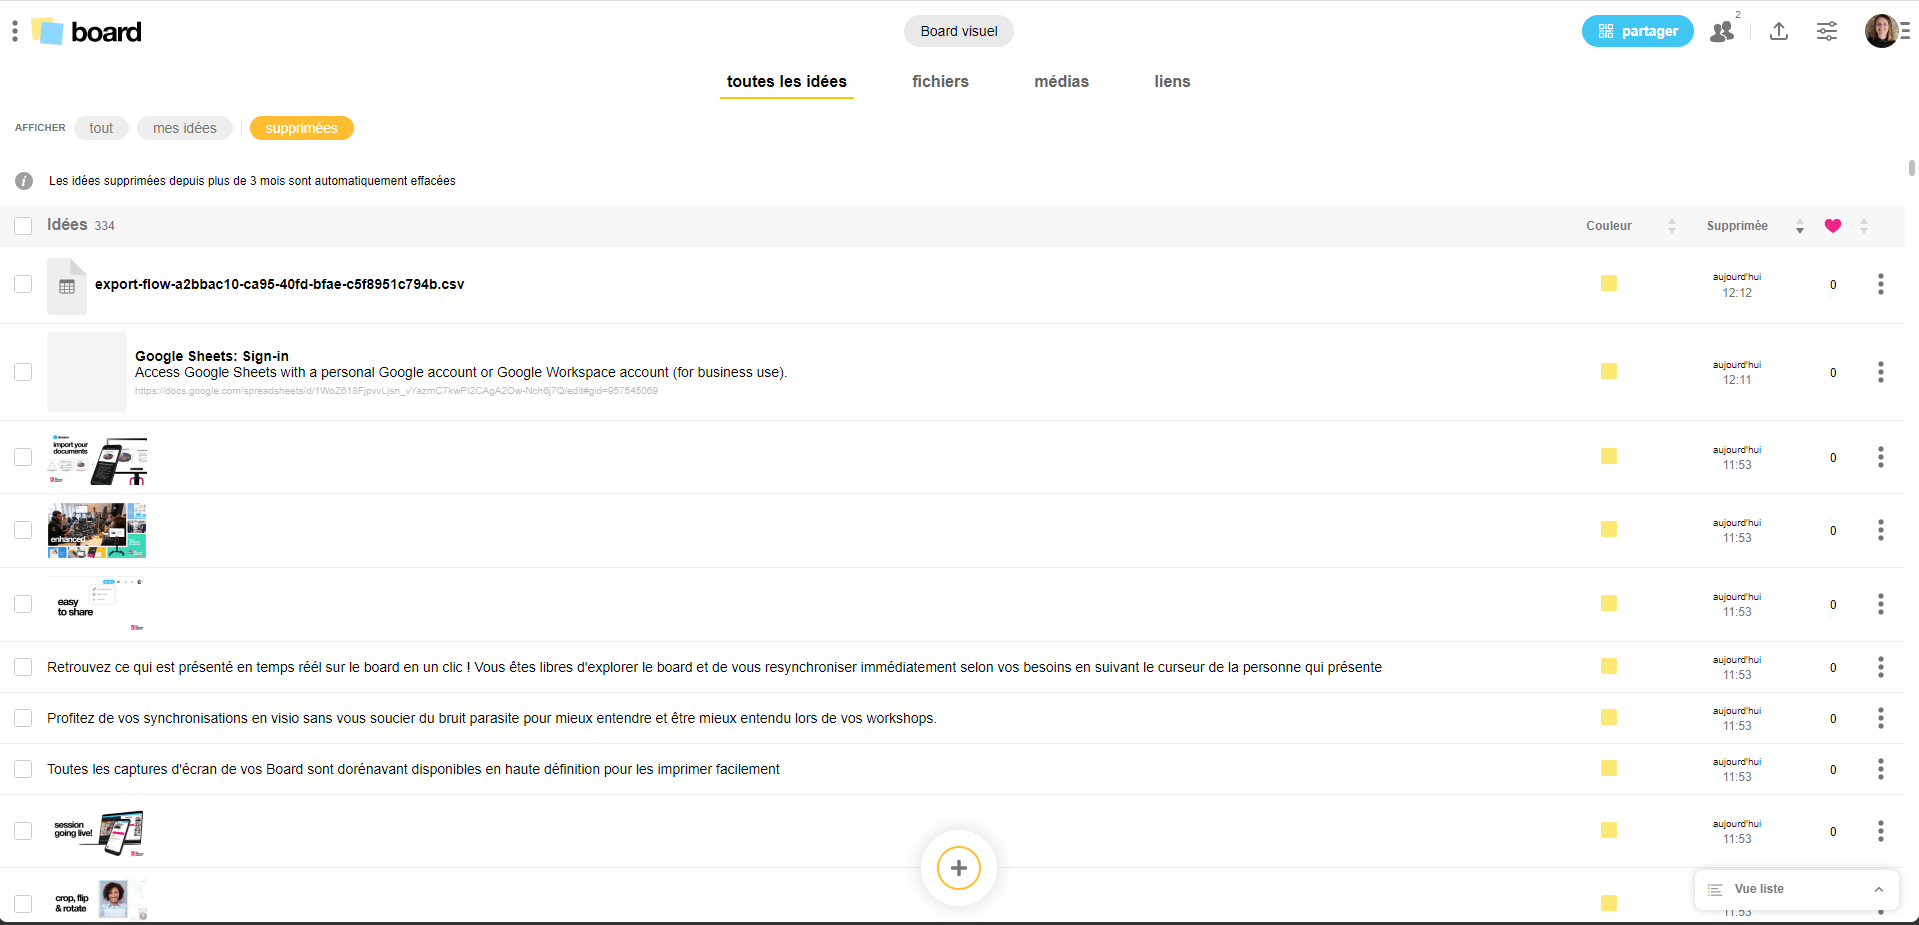The width and height of the screenshot is (1919, 925).
Task: Click the export upload icon
Action: (1778, 32)
